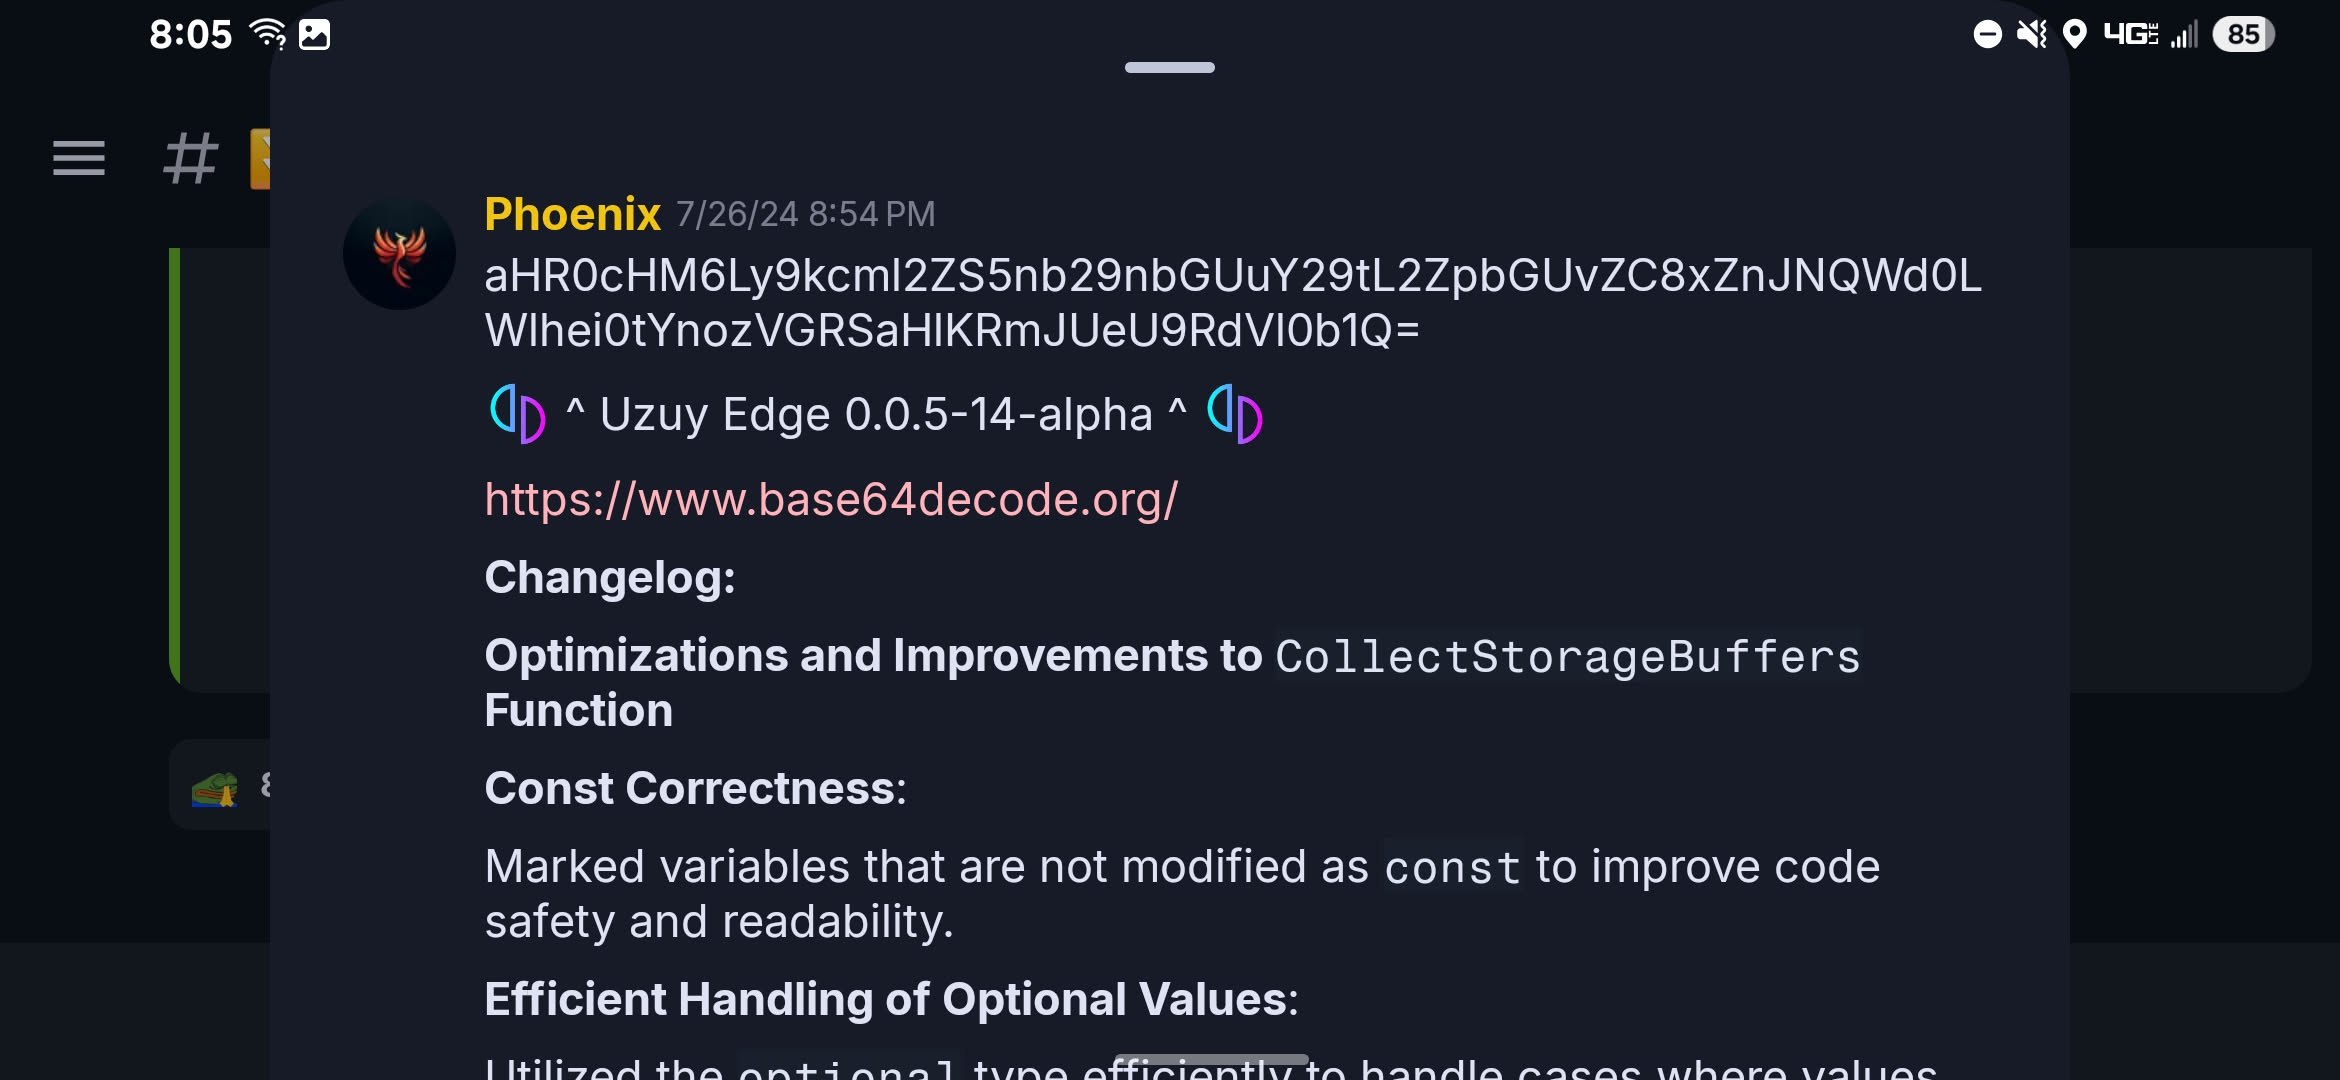Tap the Wi-Fi status icon
Screen dimensions: 2340x1080
click(267, 34)
